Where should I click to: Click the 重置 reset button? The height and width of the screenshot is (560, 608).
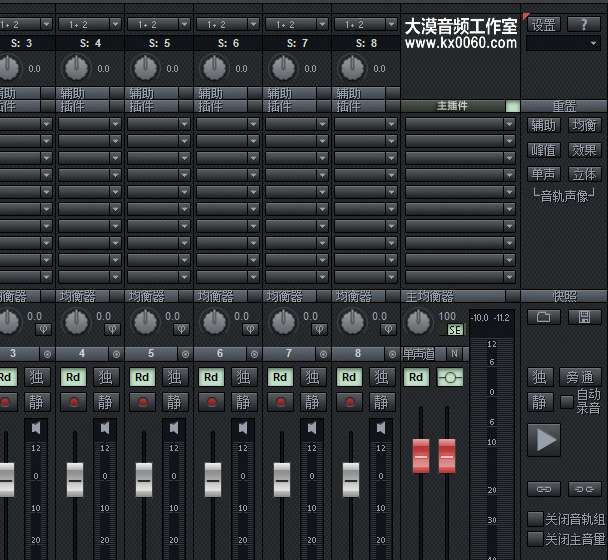[x=564, y=106]
